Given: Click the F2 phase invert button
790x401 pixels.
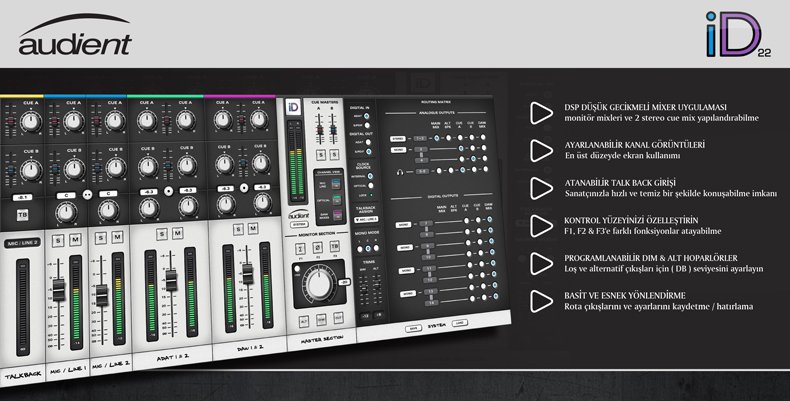Looking at the screenshot, I should point(317,247).
